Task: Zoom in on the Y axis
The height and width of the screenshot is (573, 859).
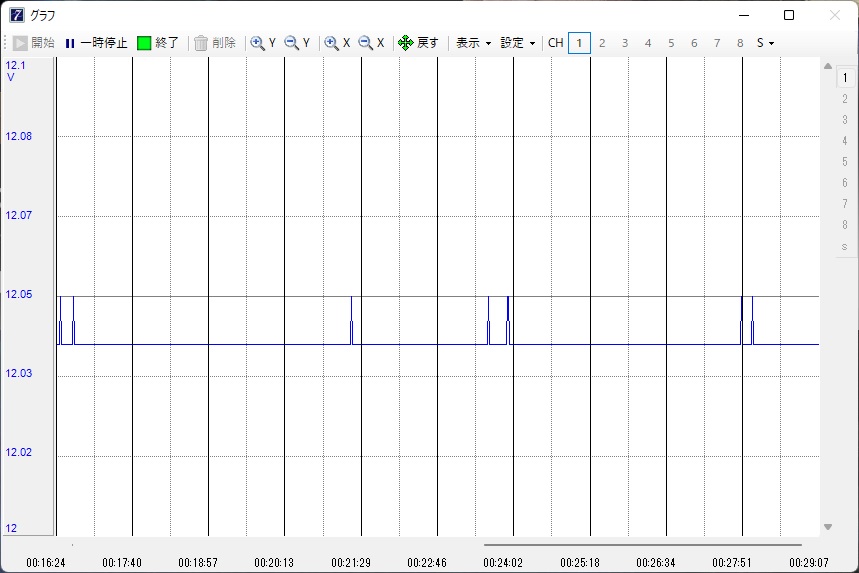Action: [264, 43]
